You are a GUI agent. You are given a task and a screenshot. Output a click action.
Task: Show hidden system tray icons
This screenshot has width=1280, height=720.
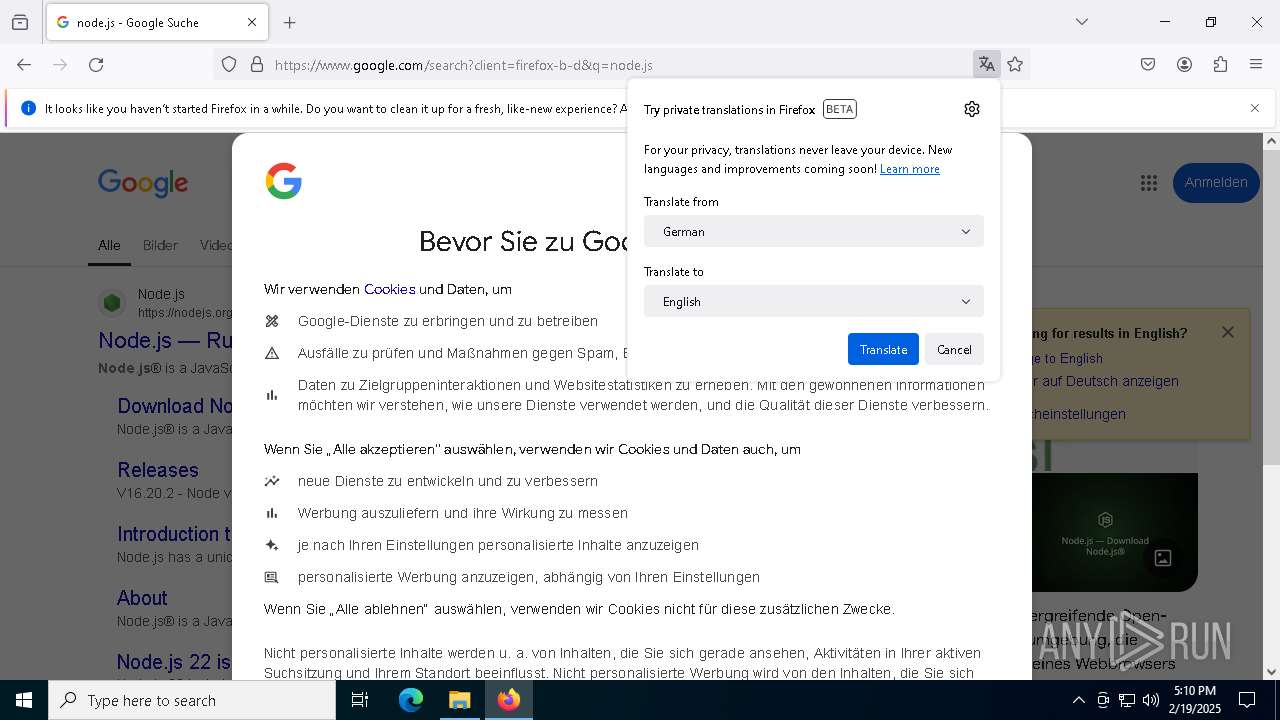coord(1078,700)
